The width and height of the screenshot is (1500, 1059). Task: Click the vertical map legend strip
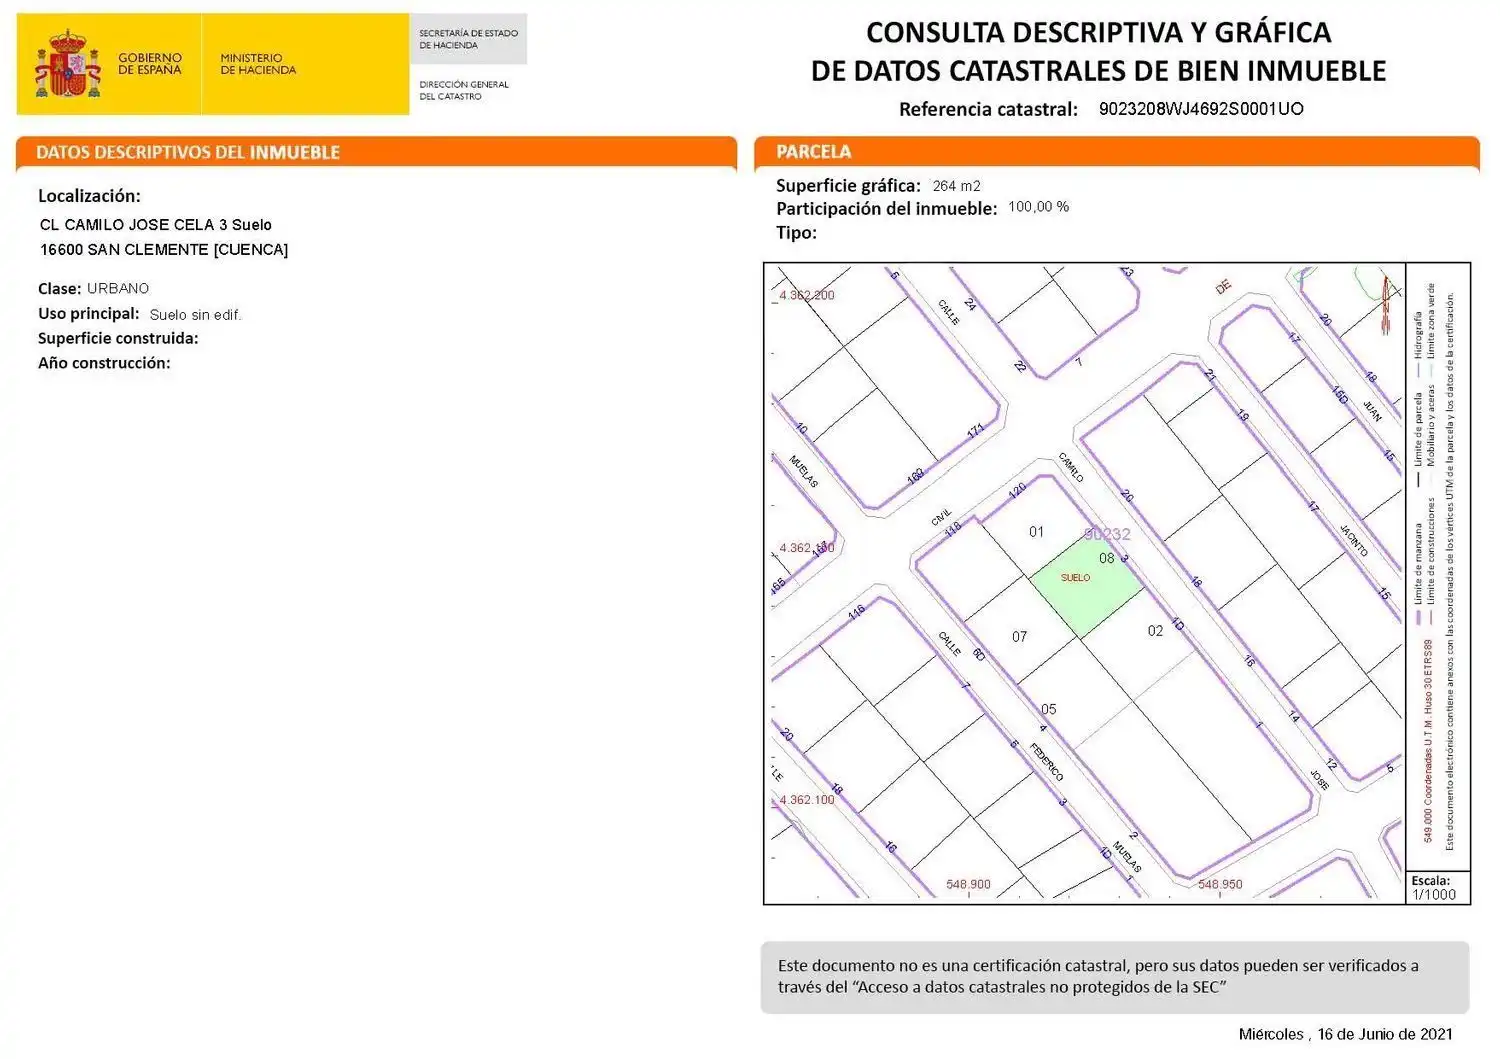coord(1438,567)
